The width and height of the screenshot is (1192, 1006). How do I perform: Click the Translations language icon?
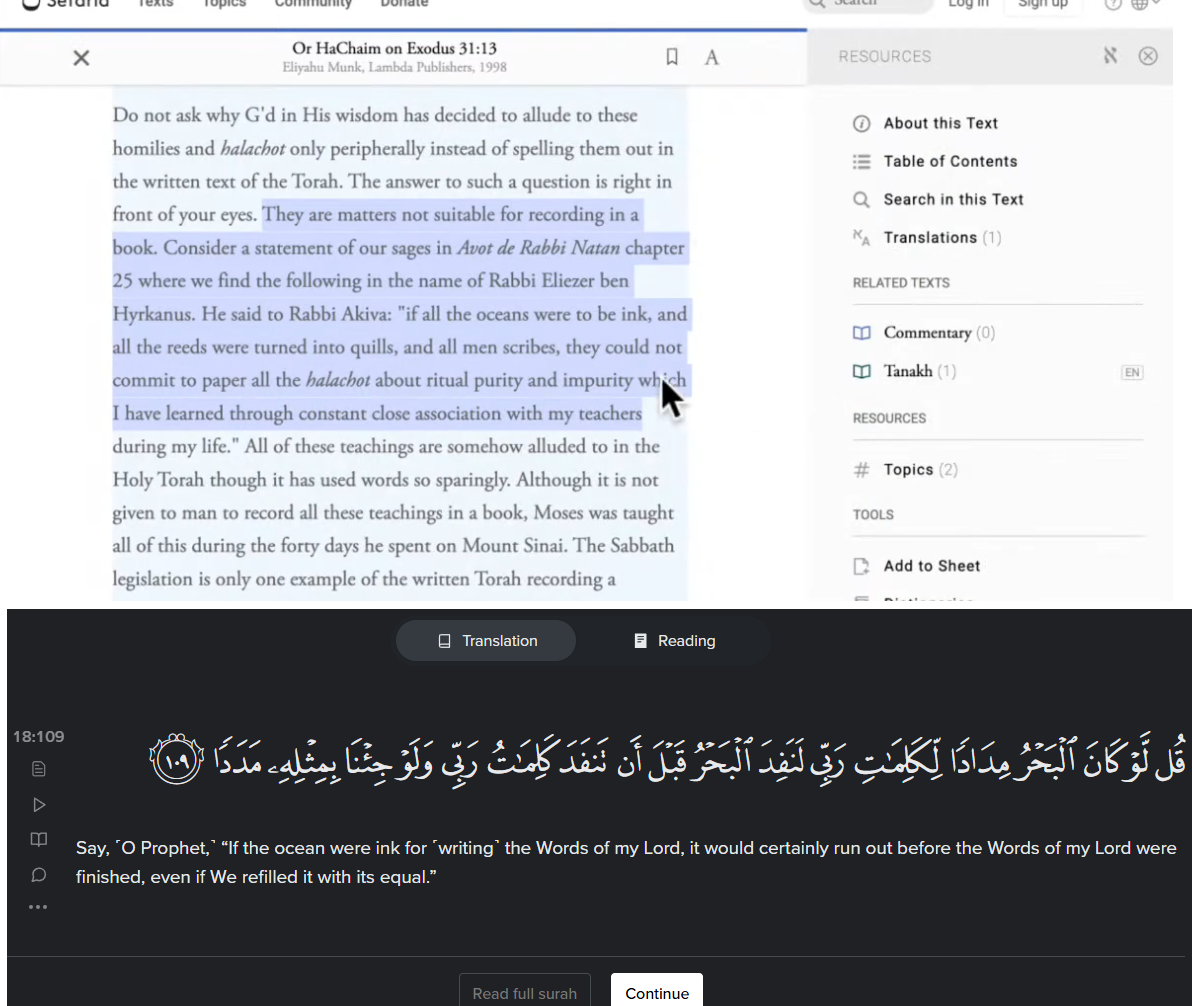(861, 237)
